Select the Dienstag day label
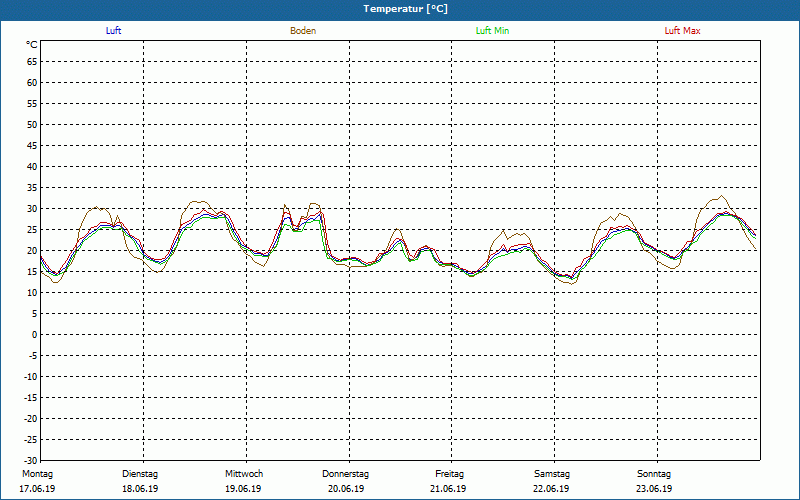800x500 pixels. click(x=140, y=474)
